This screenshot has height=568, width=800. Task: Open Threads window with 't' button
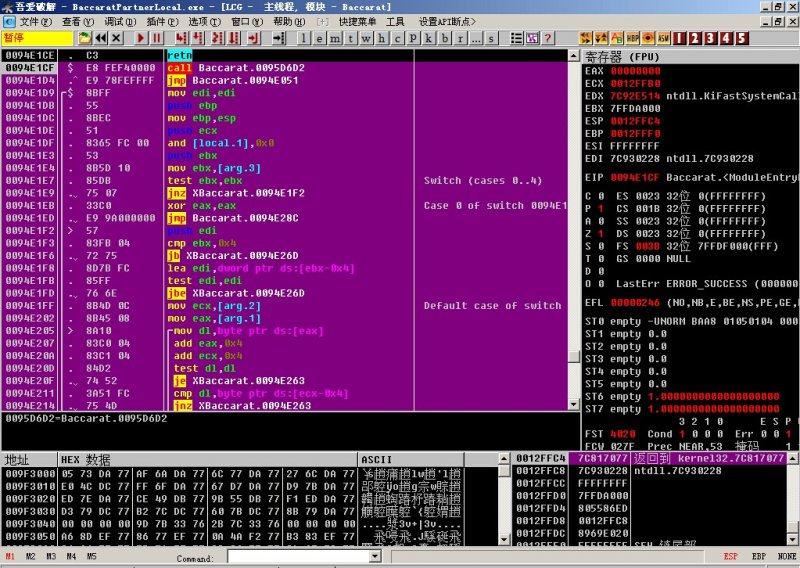[351, 38]
